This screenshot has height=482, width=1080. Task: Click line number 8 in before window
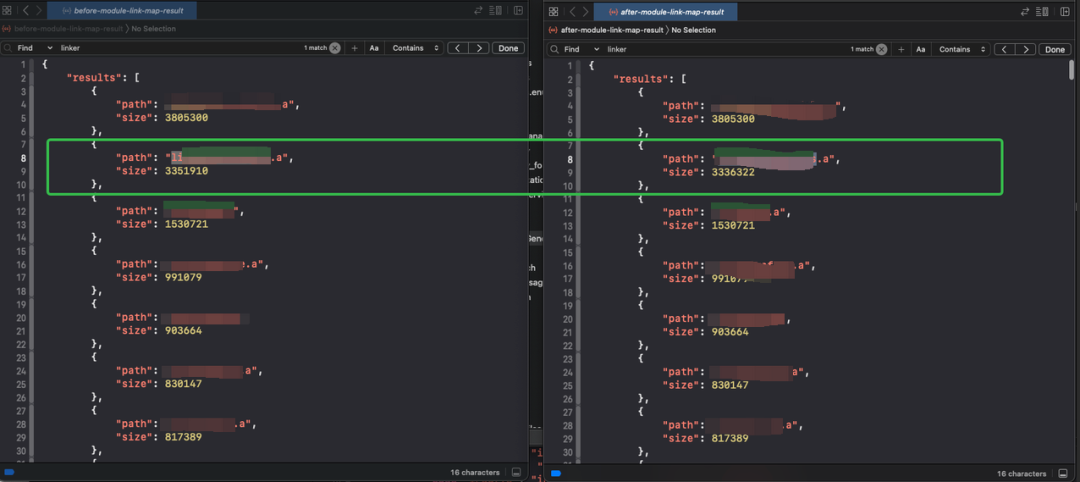[x=23, y=158]
